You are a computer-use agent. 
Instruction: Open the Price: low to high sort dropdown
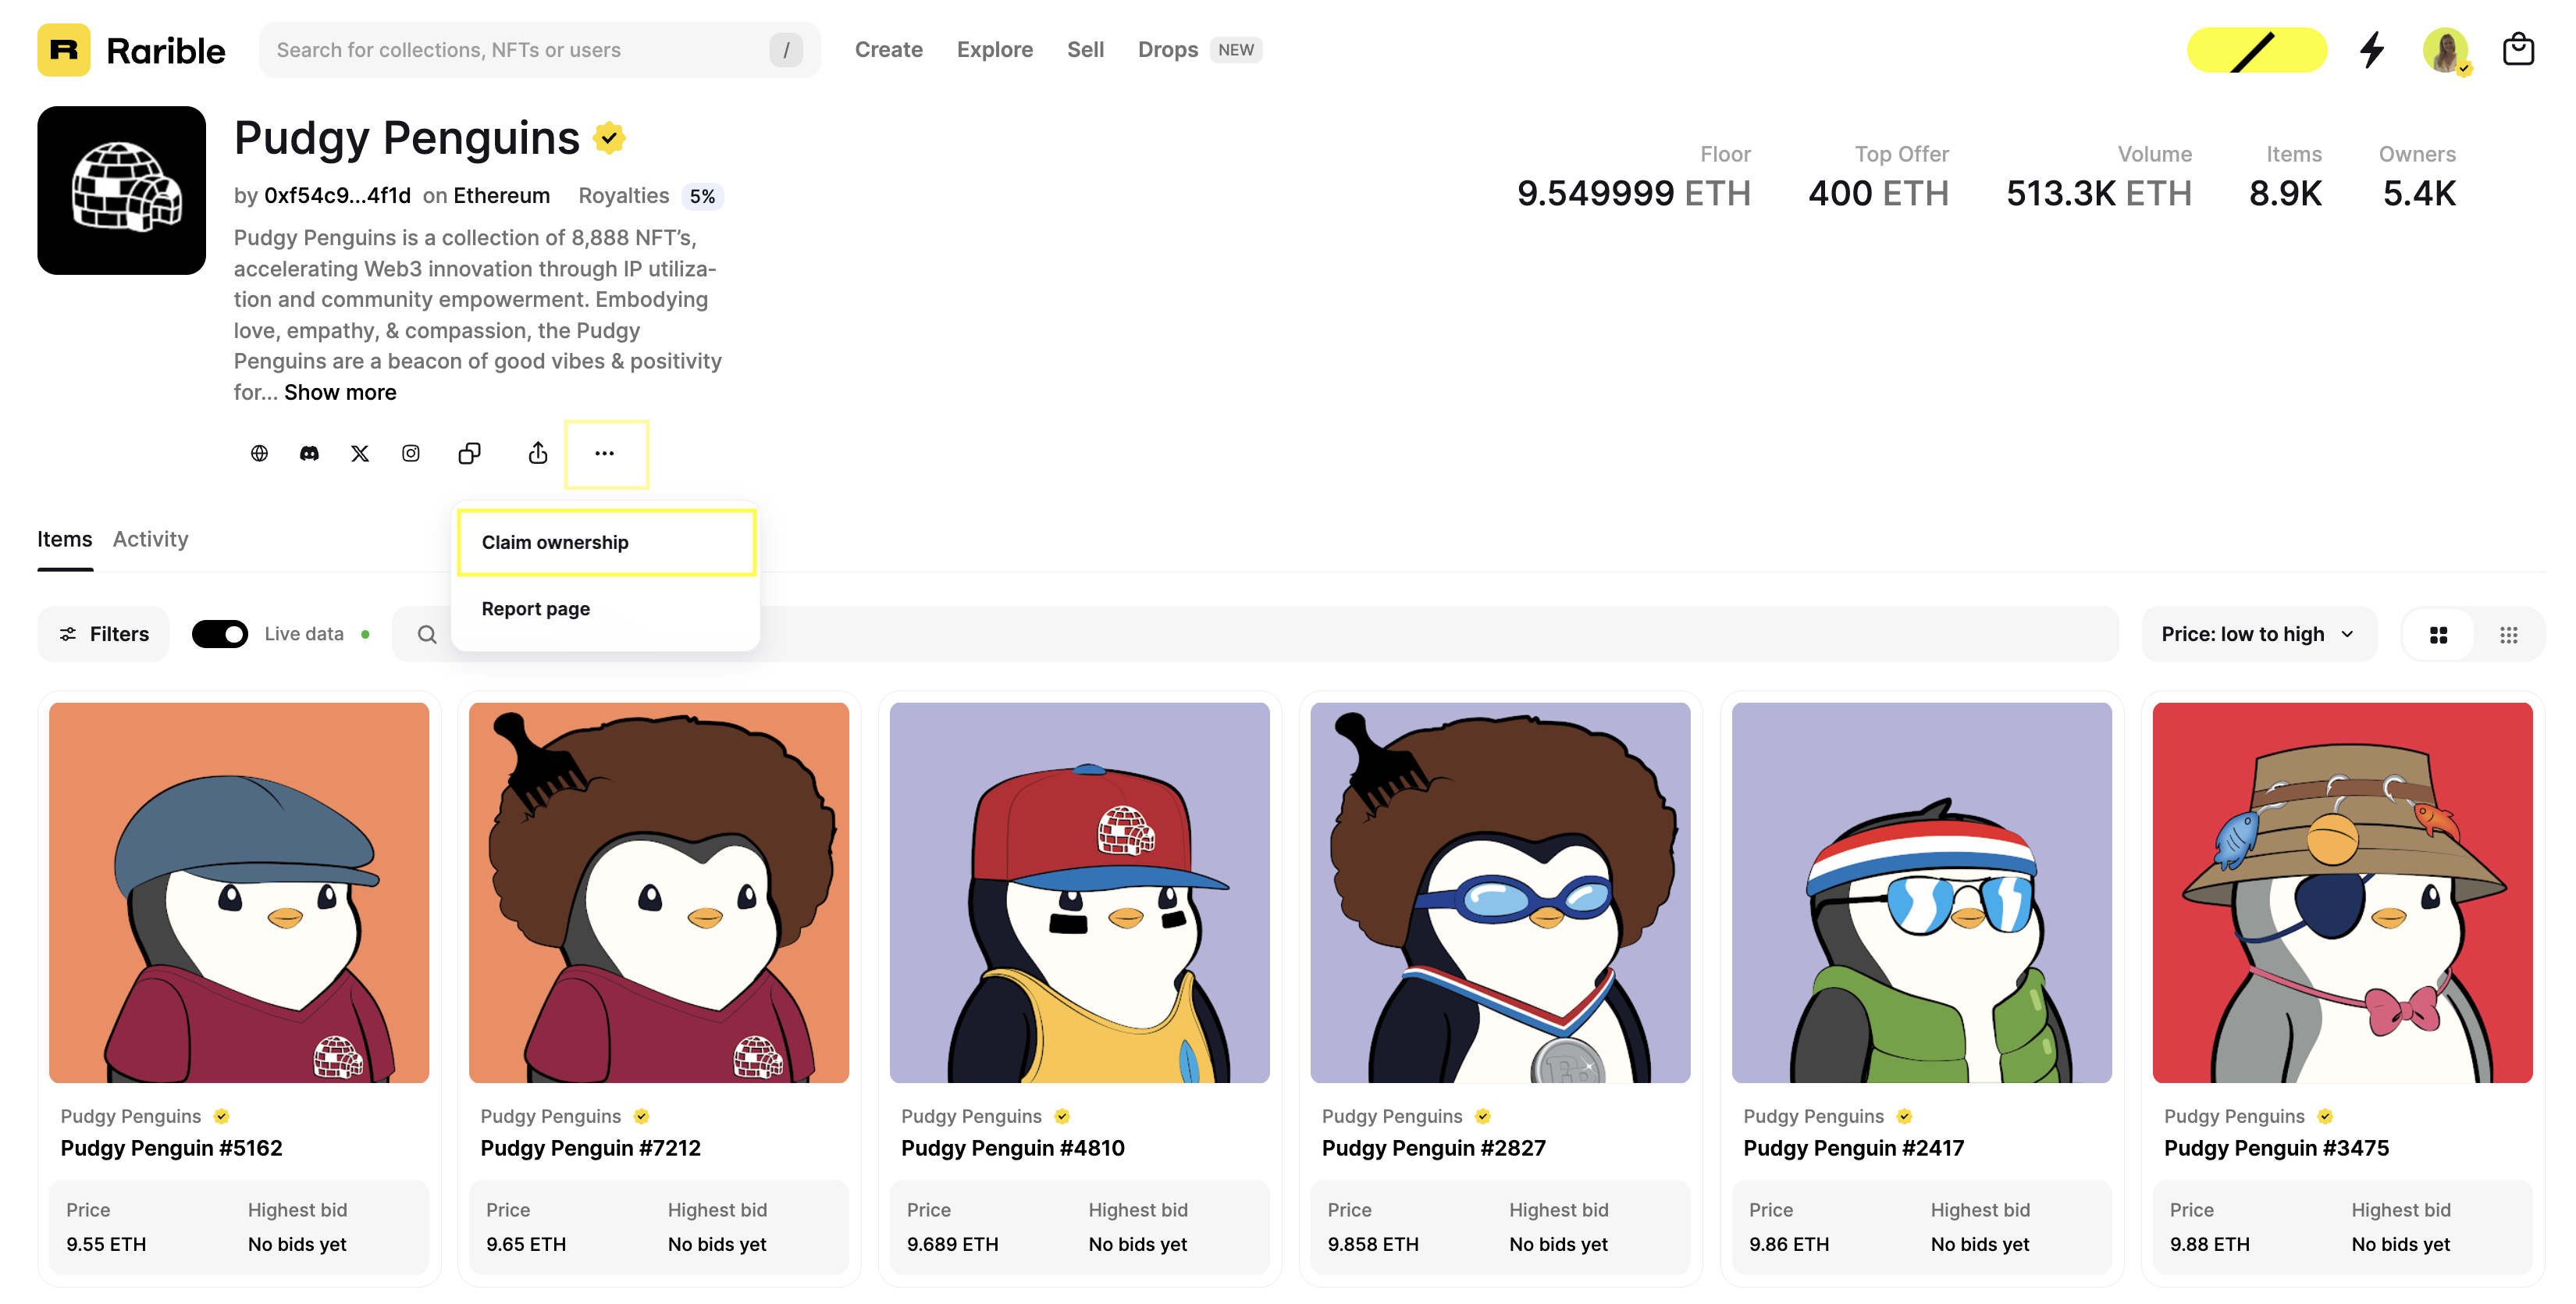pyautogui.click(x=2258, y=634)
